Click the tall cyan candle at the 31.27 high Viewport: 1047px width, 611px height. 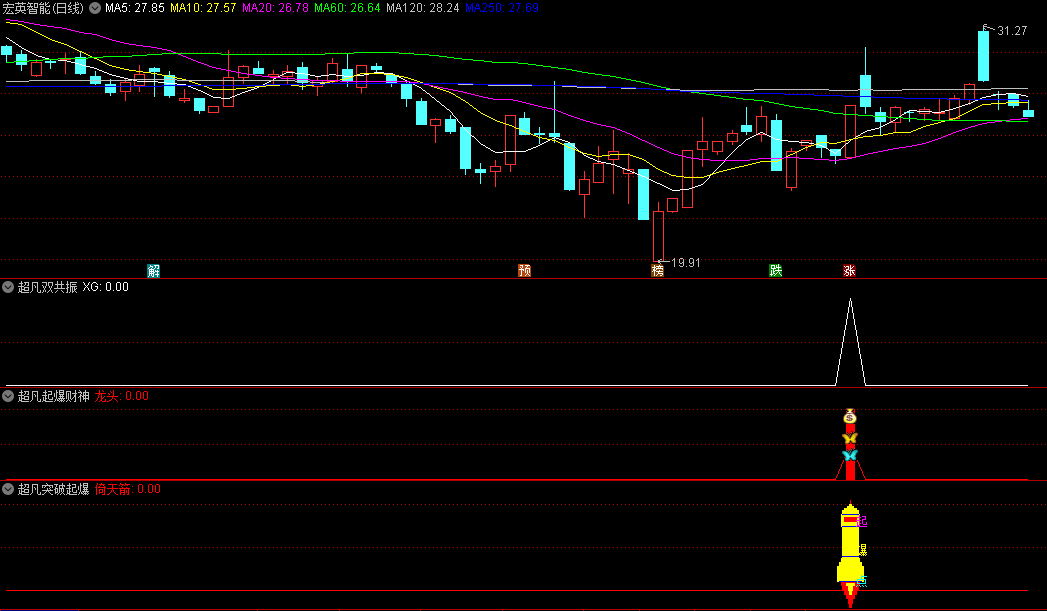point(984,56)
